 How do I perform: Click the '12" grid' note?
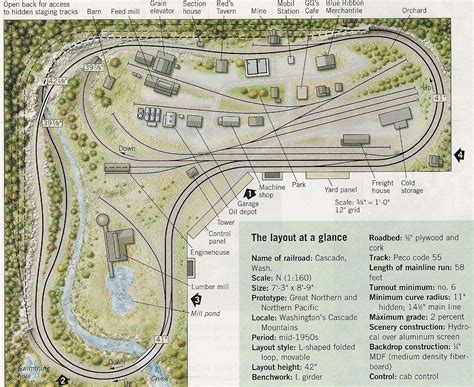click(x=348, y=210)
